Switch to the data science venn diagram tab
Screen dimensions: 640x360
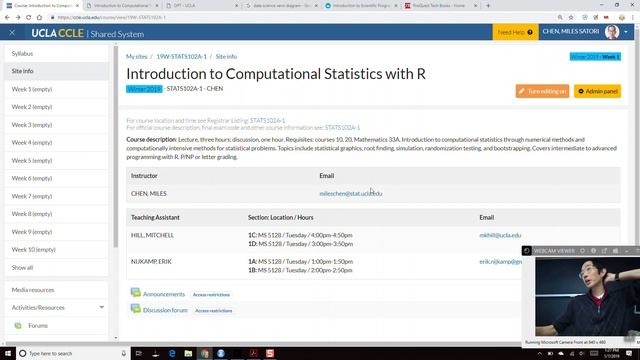(x=282, y=6)
